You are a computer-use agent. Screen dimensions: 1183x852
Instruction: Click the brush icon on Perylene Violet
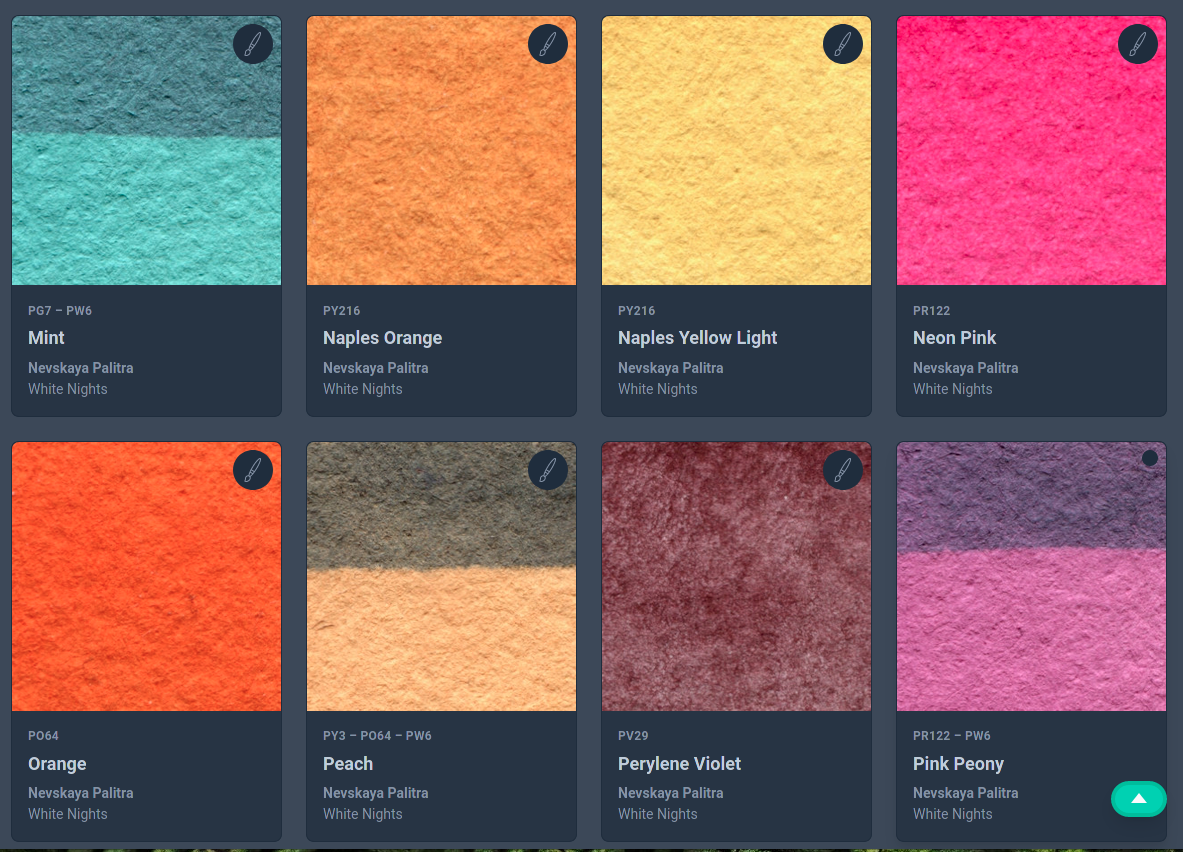tap(843, 470)
